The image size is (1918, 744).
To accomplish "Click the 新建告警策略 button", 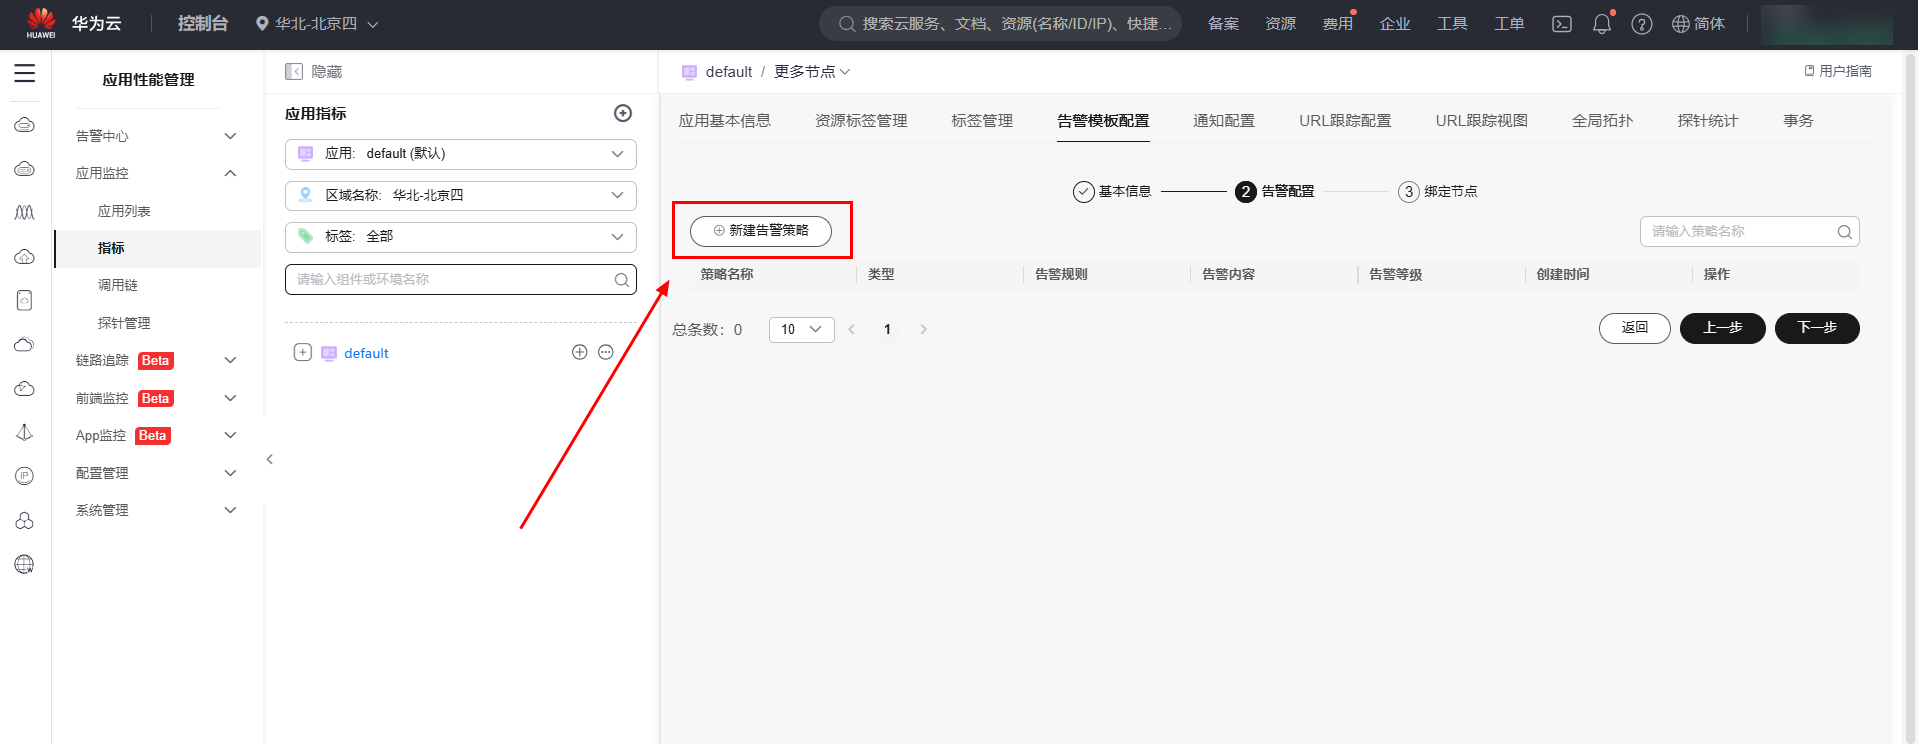I will (x=761, y=231).
